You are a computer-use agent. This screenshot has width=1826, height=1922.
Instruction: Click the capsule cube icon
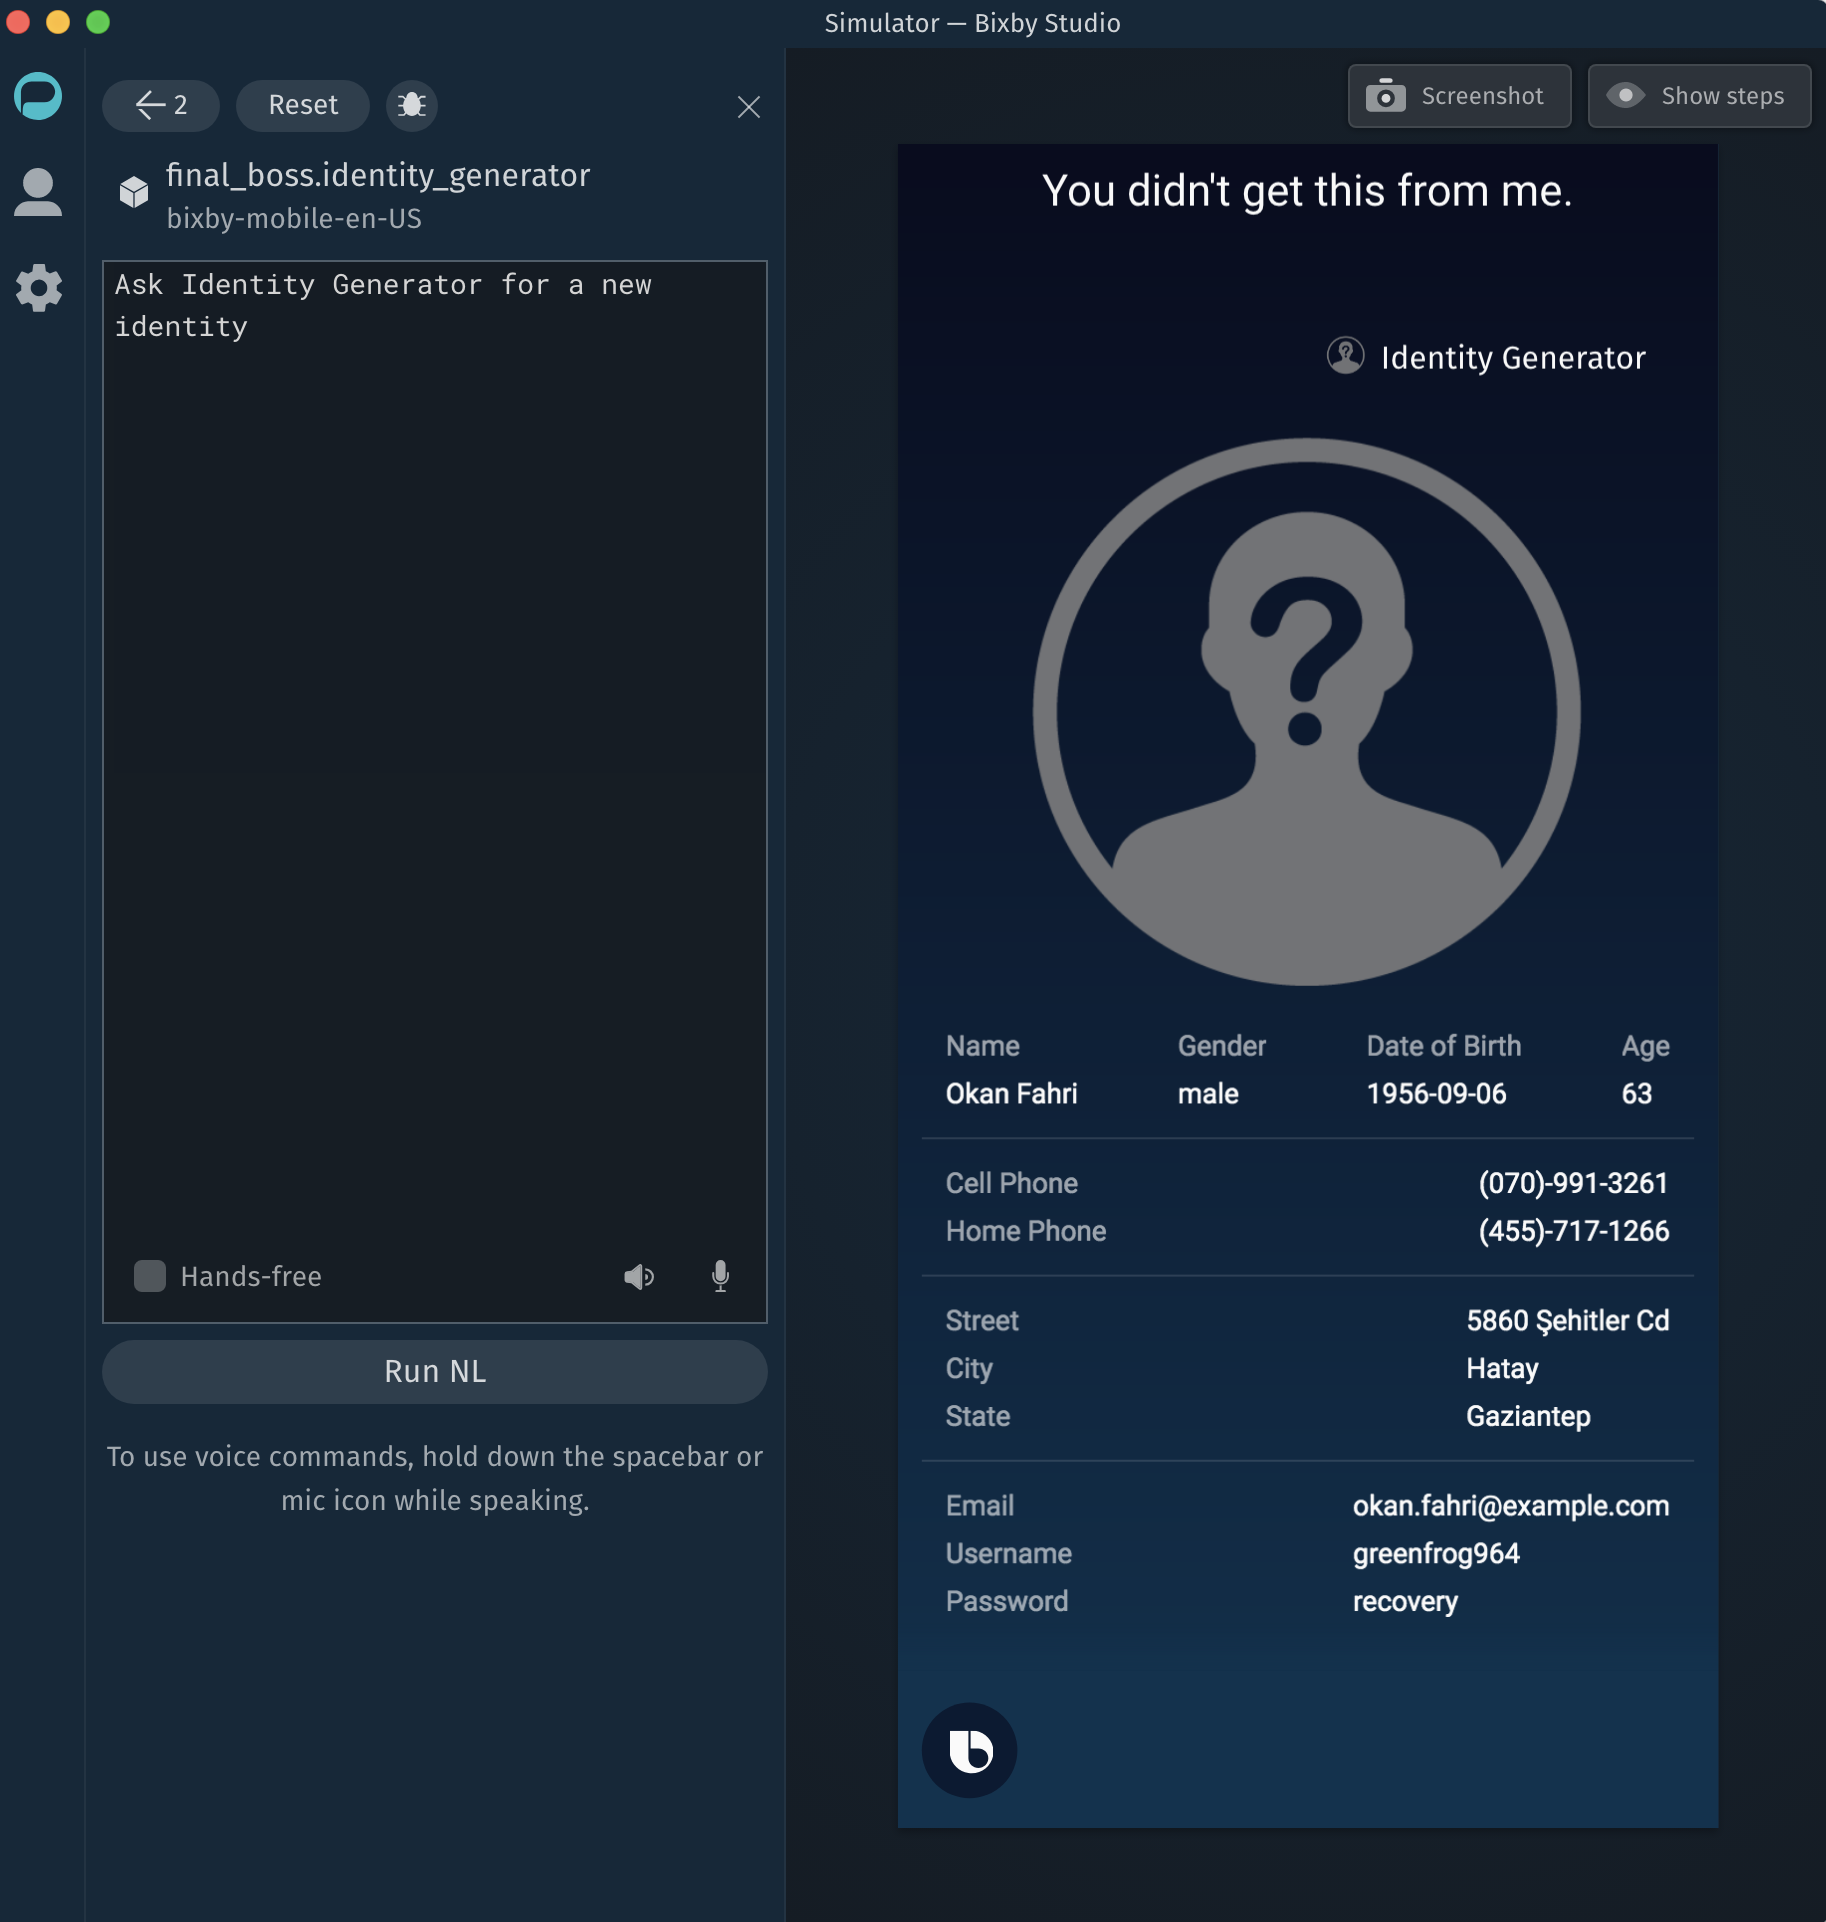click(134, 192)
